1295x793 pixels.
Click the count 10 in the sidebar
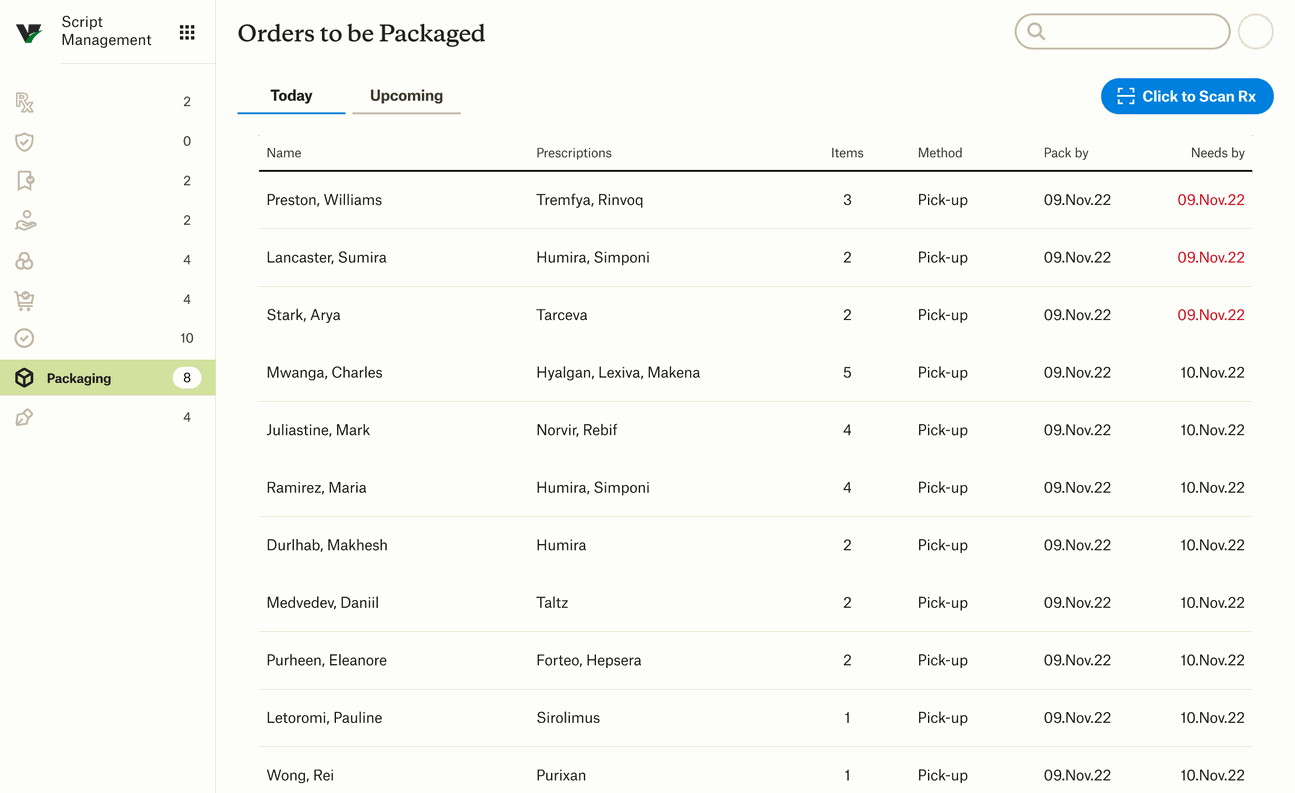click(187, 338)
